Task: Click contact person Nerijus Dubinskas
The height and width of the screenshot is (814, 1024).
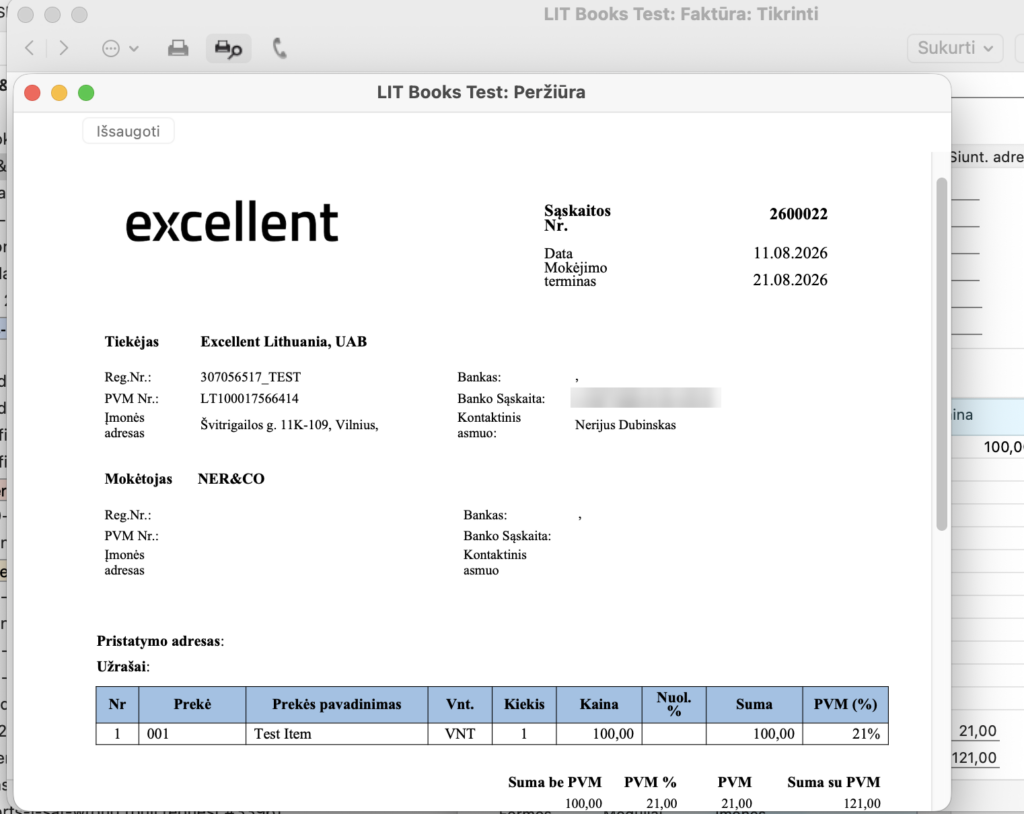Action: pyautogui.click(x=626, y=425)
